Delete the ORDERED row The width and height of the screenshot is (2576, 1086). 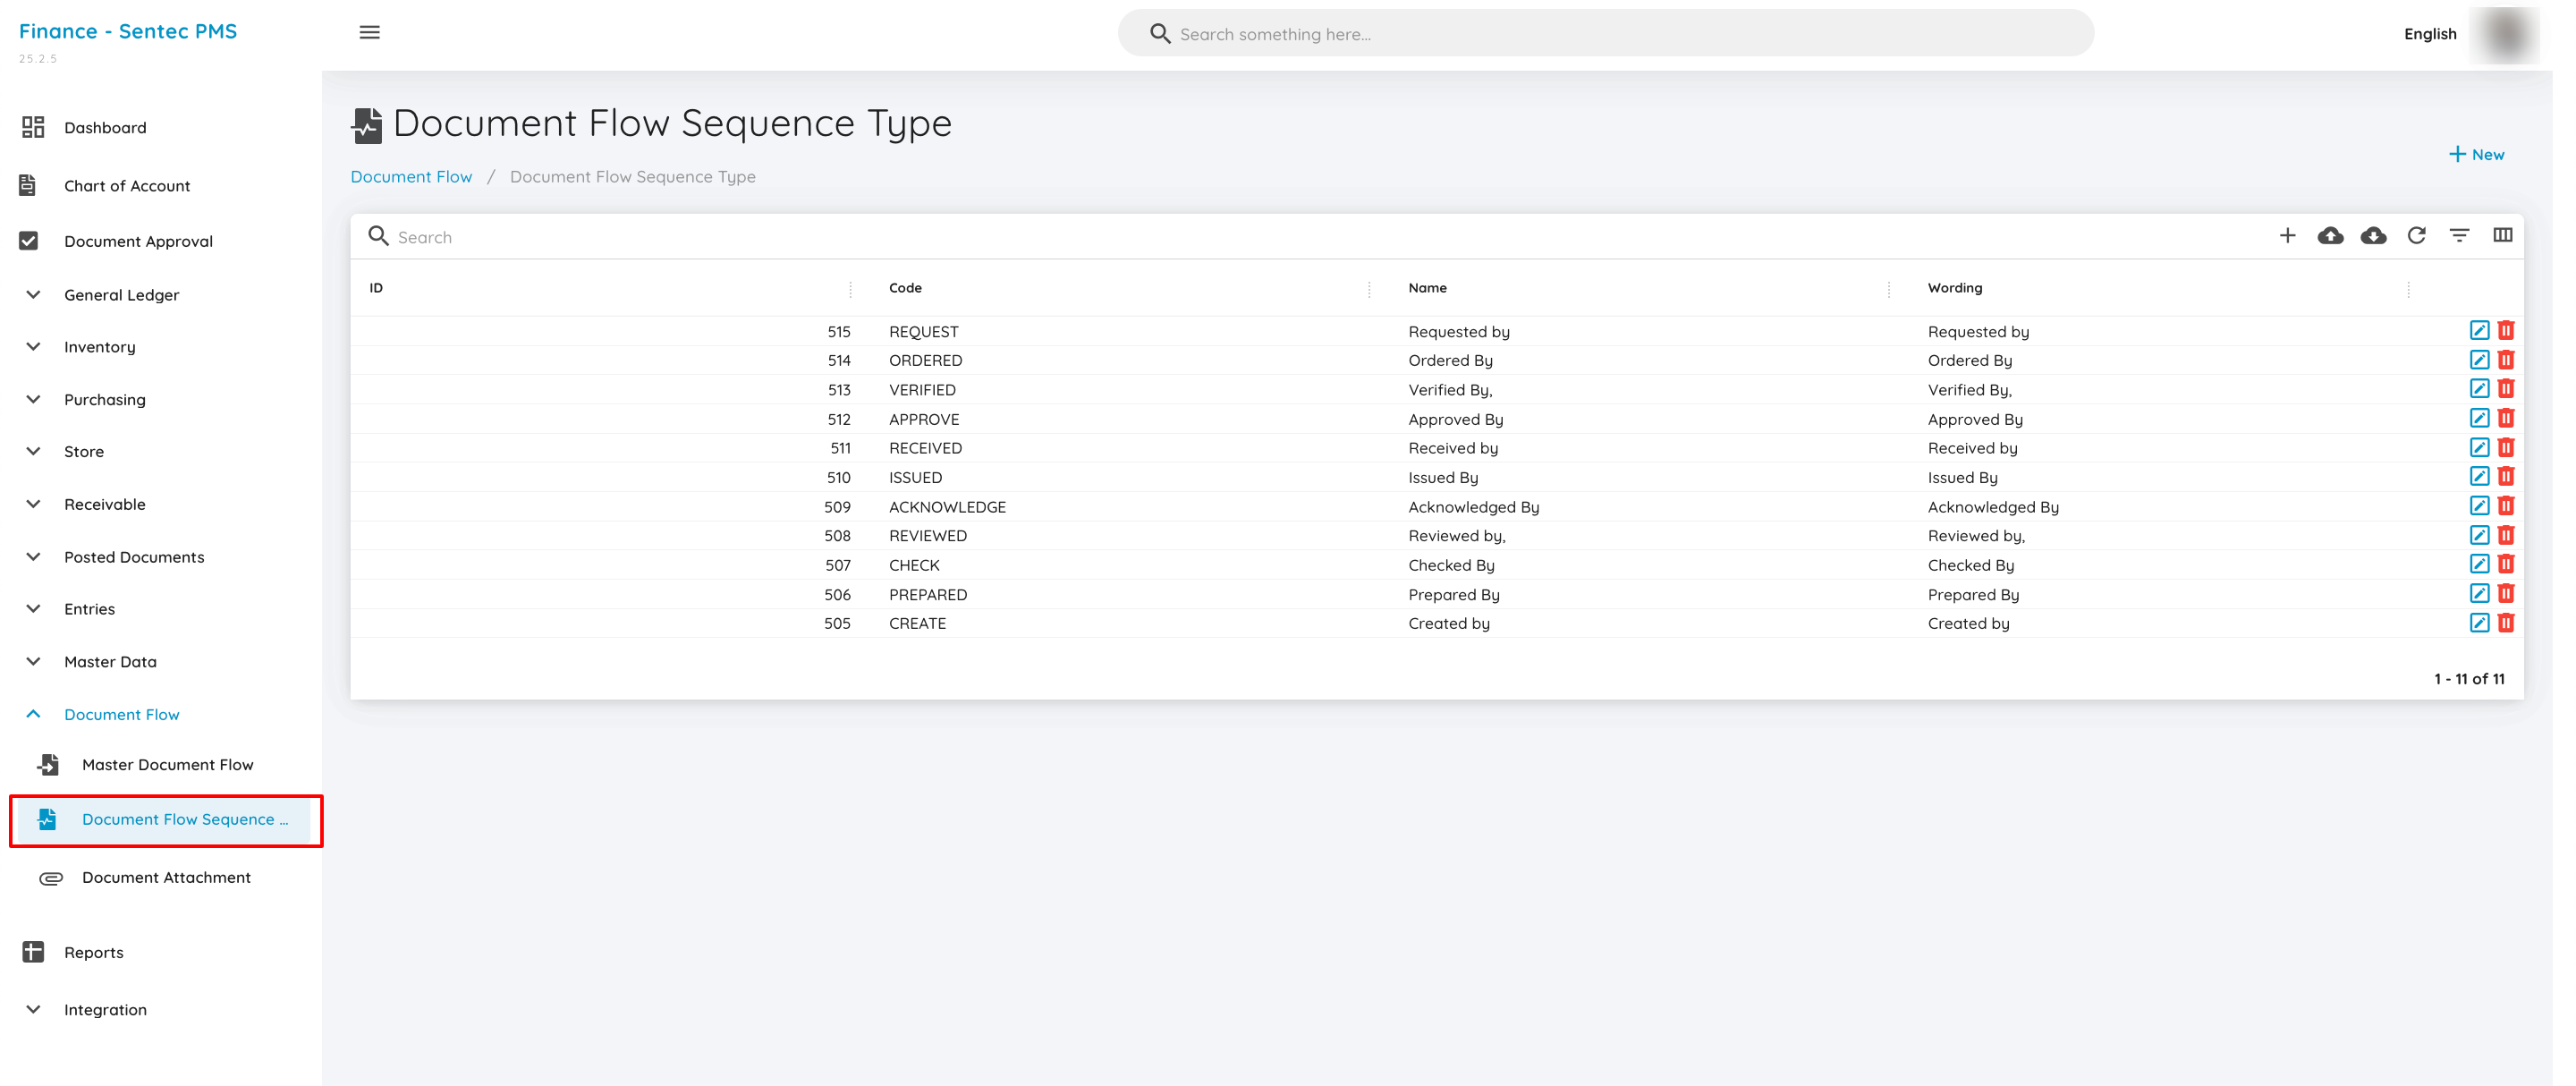point(2505,360)
